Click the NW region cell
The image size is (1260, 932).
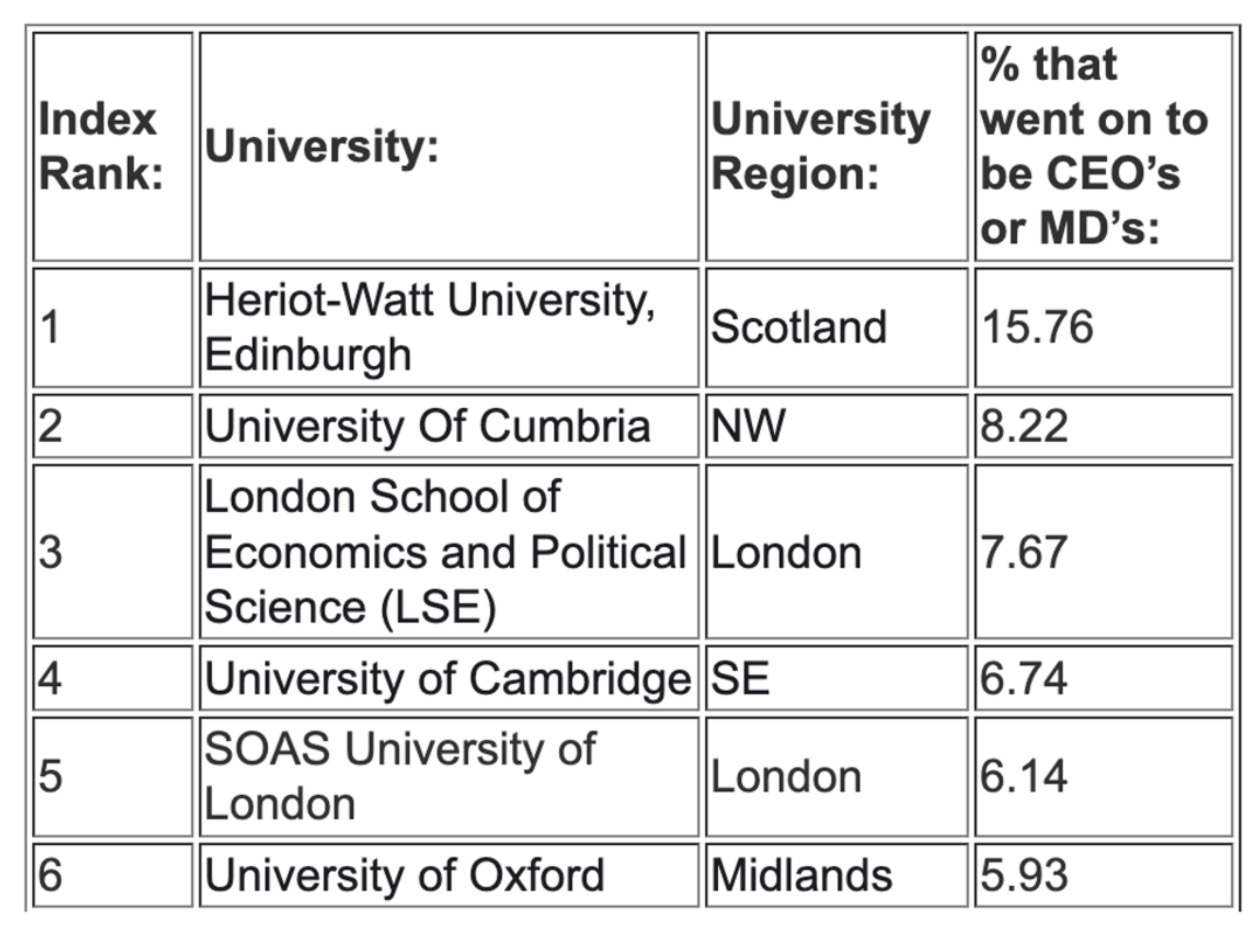point(837,426)
